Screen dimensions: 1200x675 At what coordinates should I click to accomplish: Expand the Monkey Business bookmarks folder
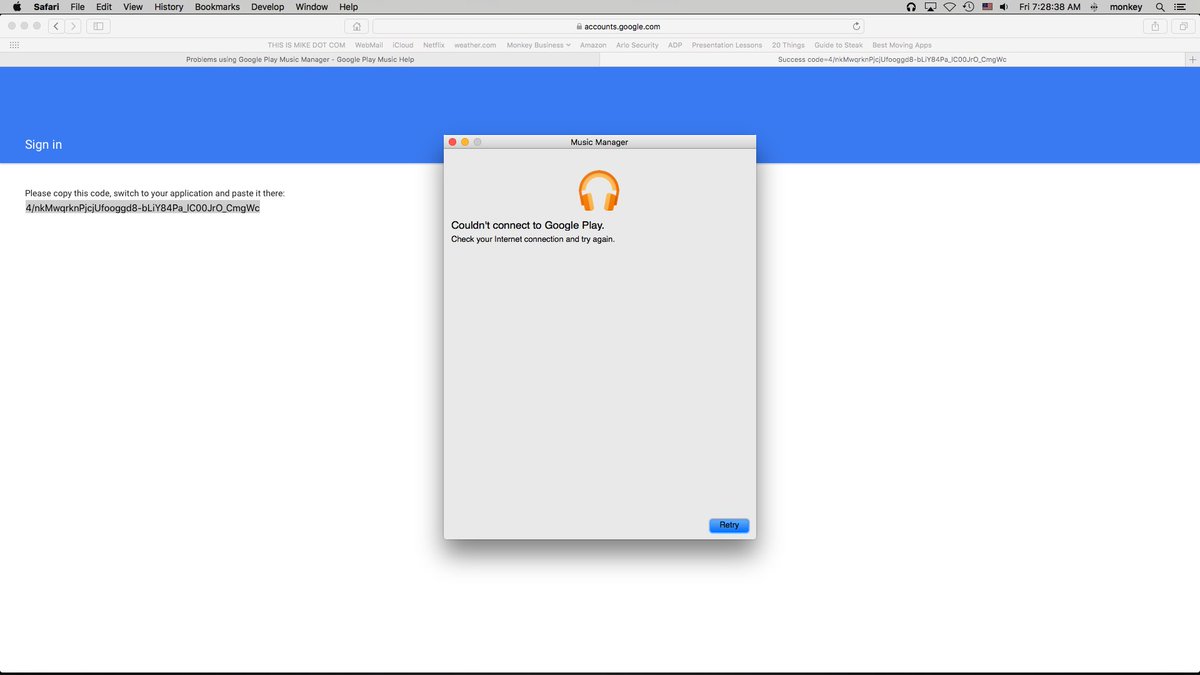pos(538,45)
